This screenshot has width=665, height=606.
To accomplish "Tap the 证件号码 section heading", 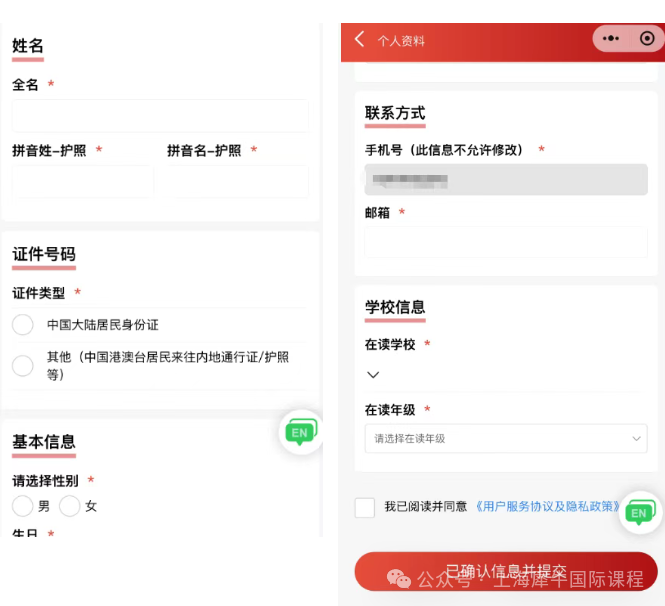I will (44, 254).
